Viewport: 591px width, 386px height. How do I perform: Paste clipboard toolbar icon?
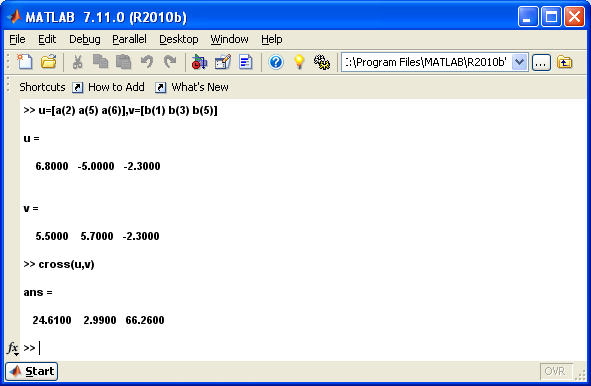pyautogui.click(x=123, y=62)
